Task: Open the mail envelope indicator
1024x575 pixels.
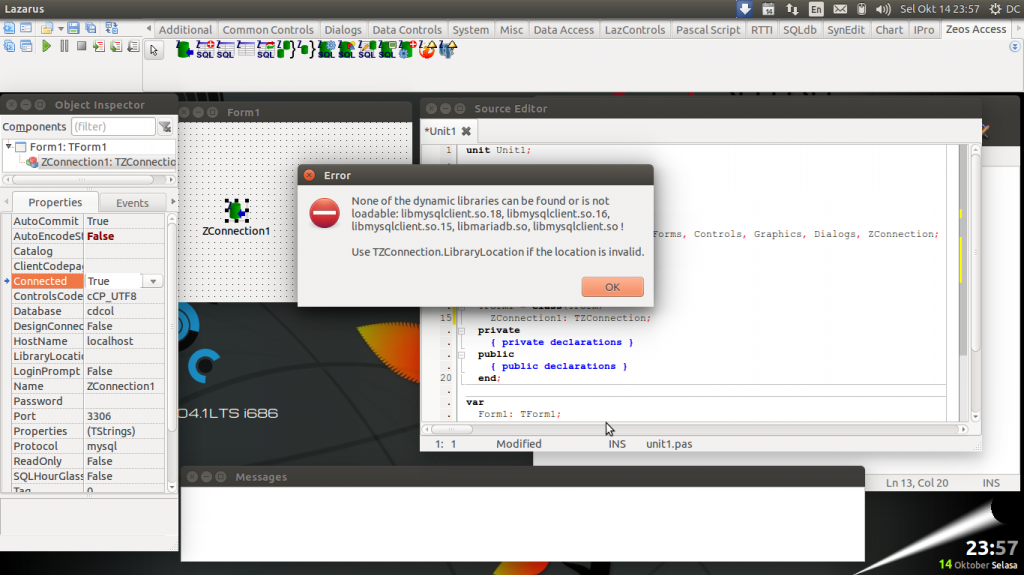Action: pos(840,9)
